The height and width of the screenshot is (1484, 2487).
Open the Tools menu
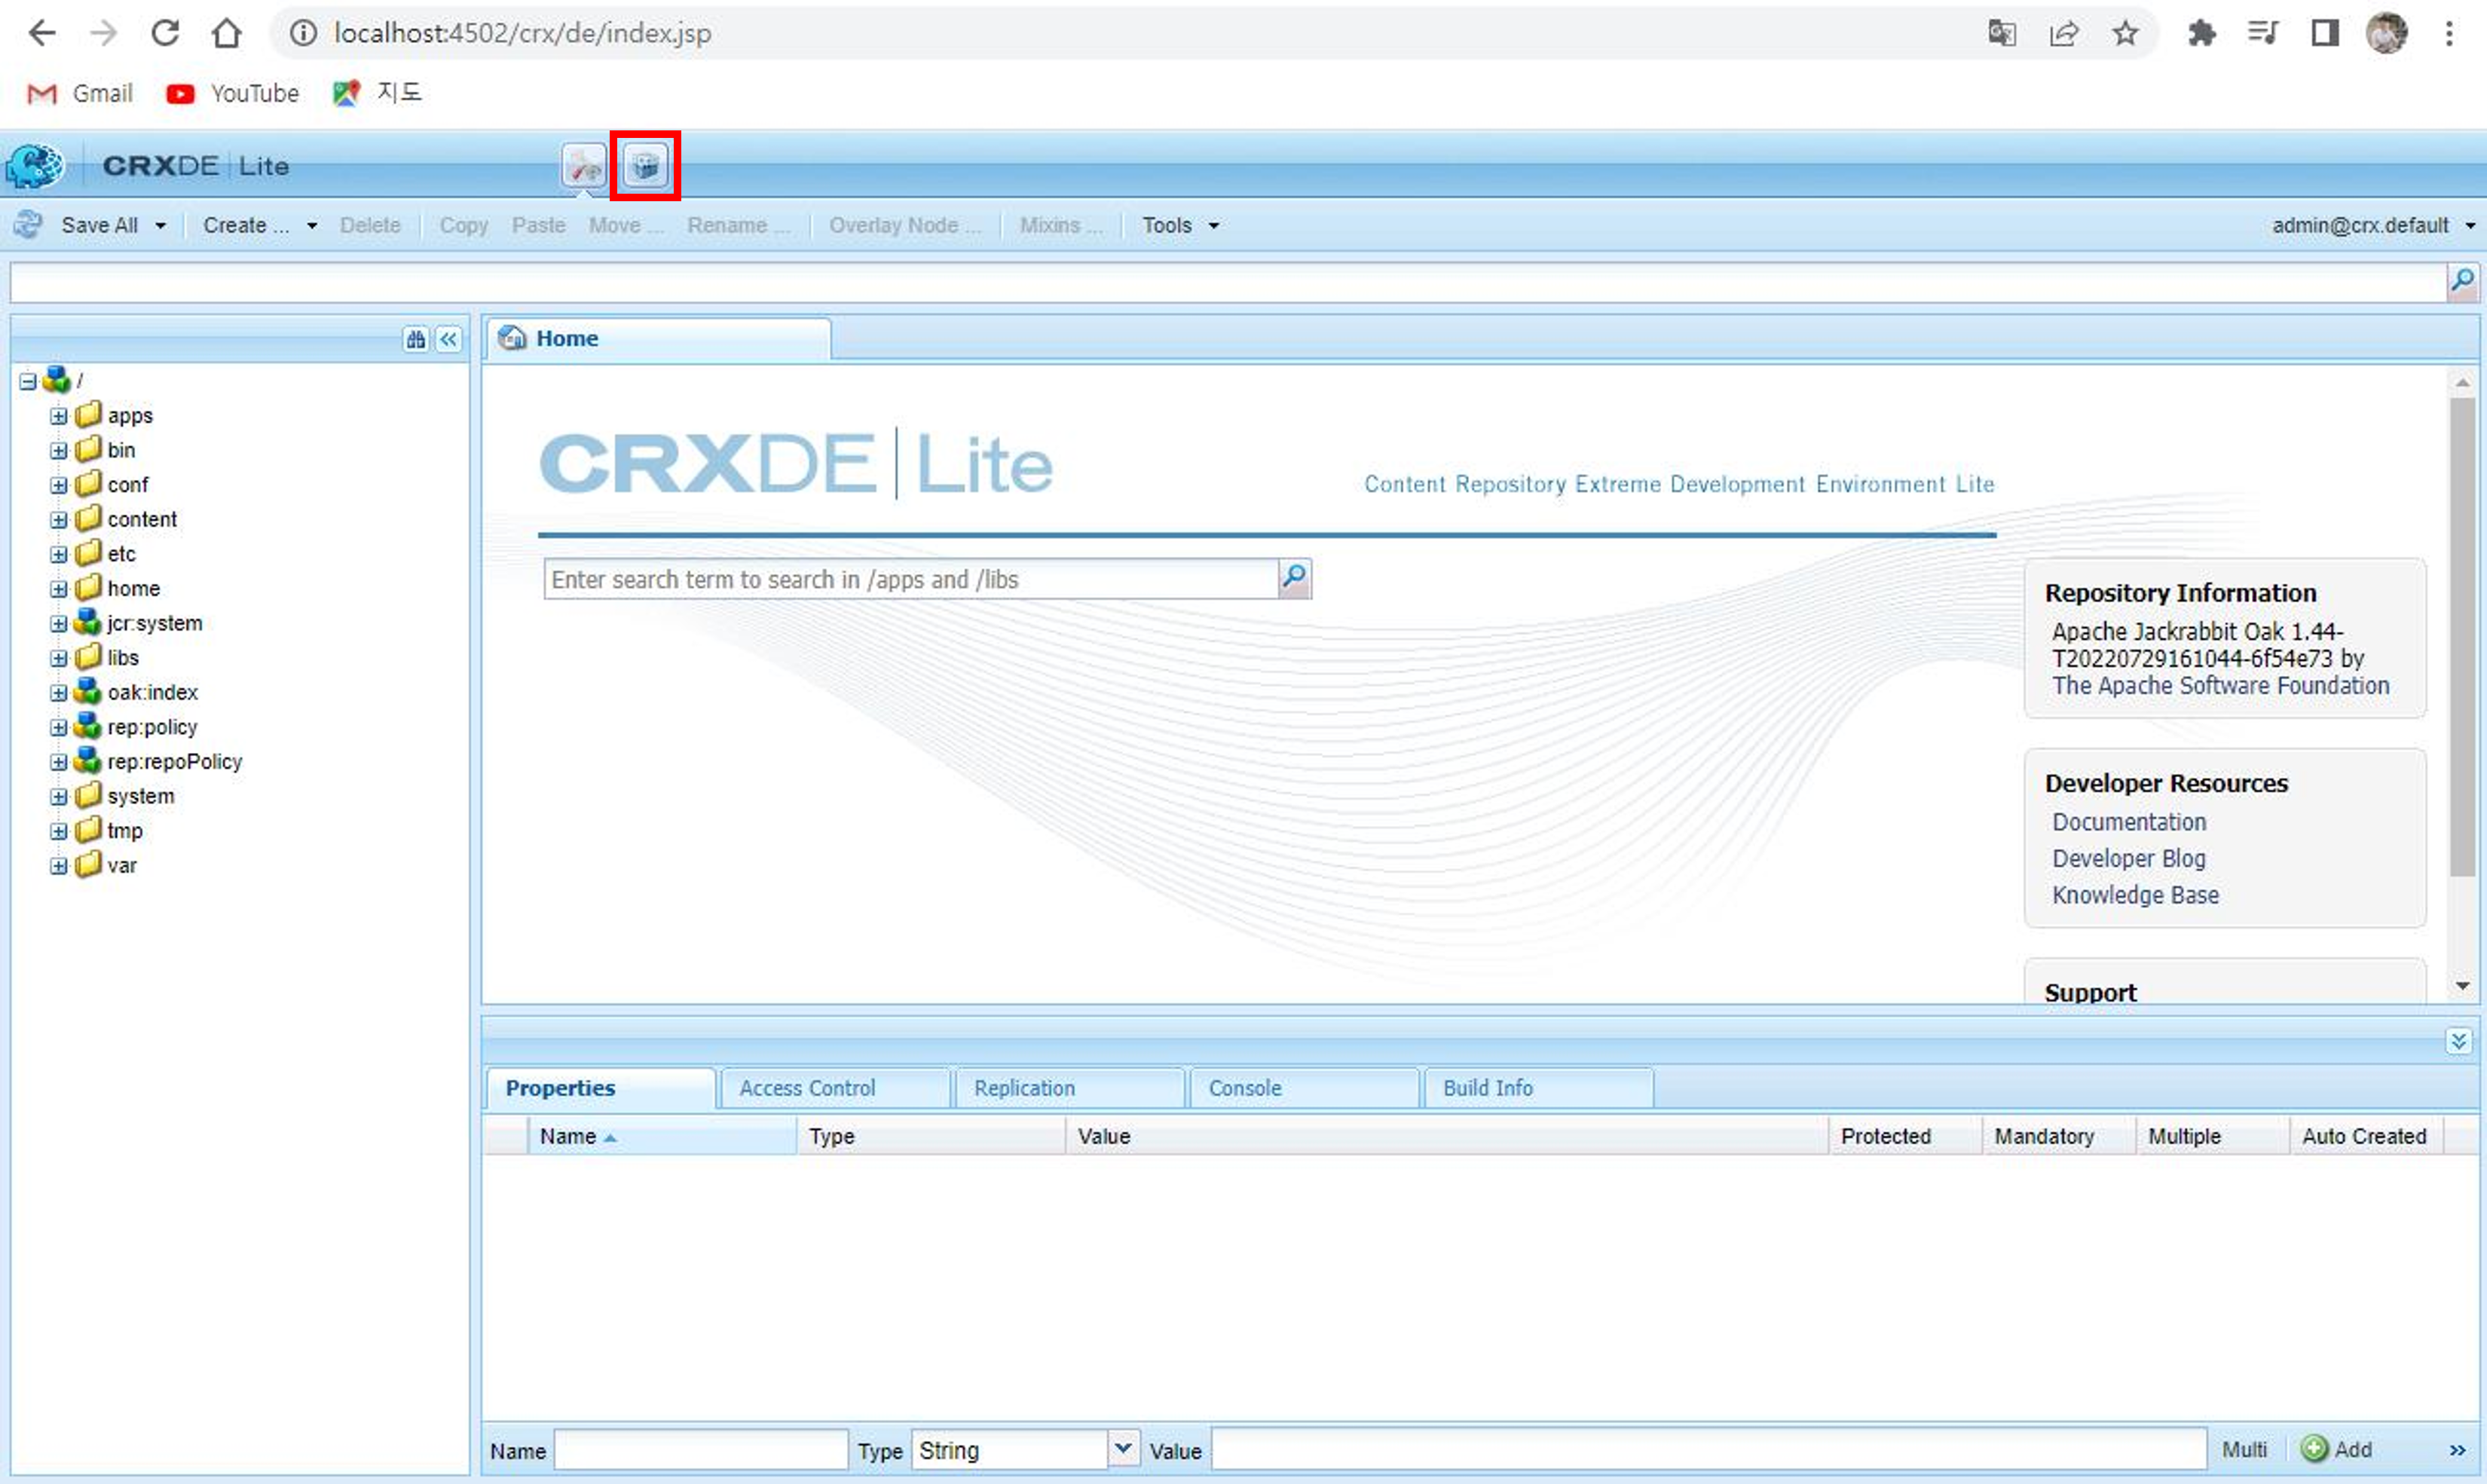pyautogui.click(x=1179, y=225)
